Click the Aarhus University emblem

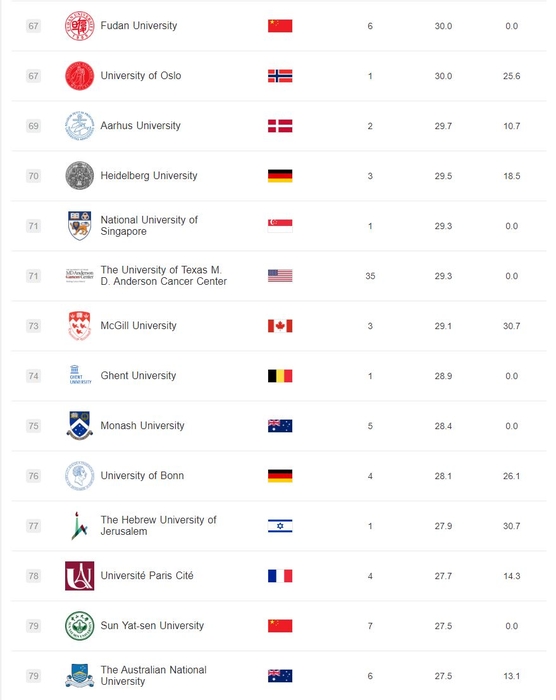79,126
